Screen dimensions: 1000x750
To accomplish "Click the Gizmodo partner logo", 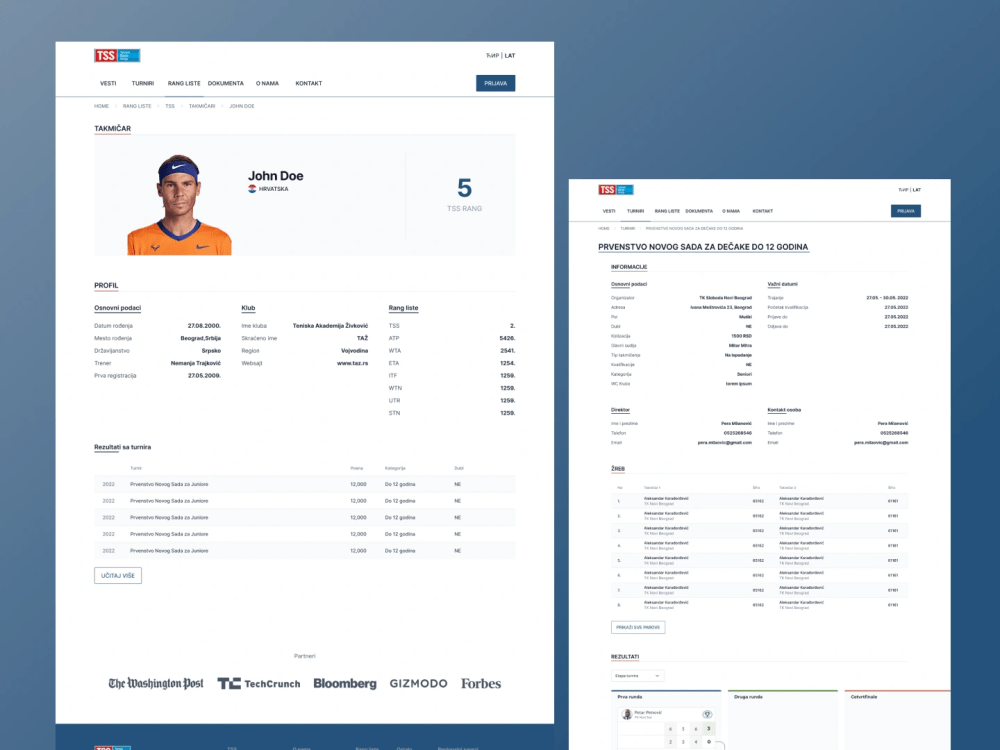I will click(x=418, y=683).
